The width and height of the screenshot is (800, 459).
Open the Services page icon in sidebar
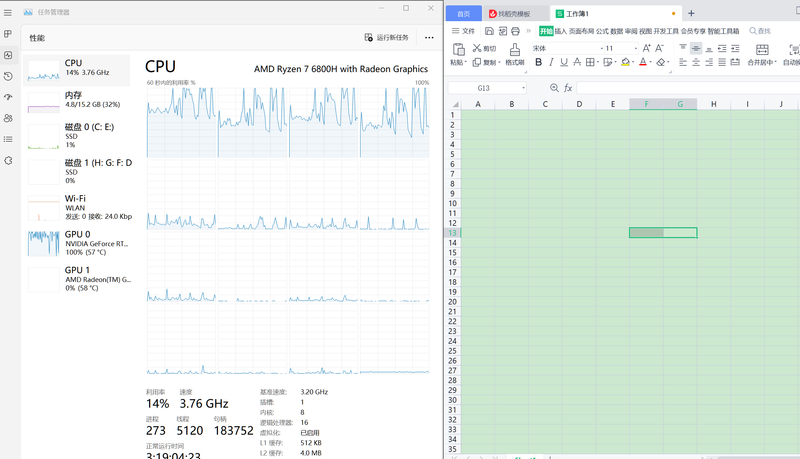coord(8,160)
